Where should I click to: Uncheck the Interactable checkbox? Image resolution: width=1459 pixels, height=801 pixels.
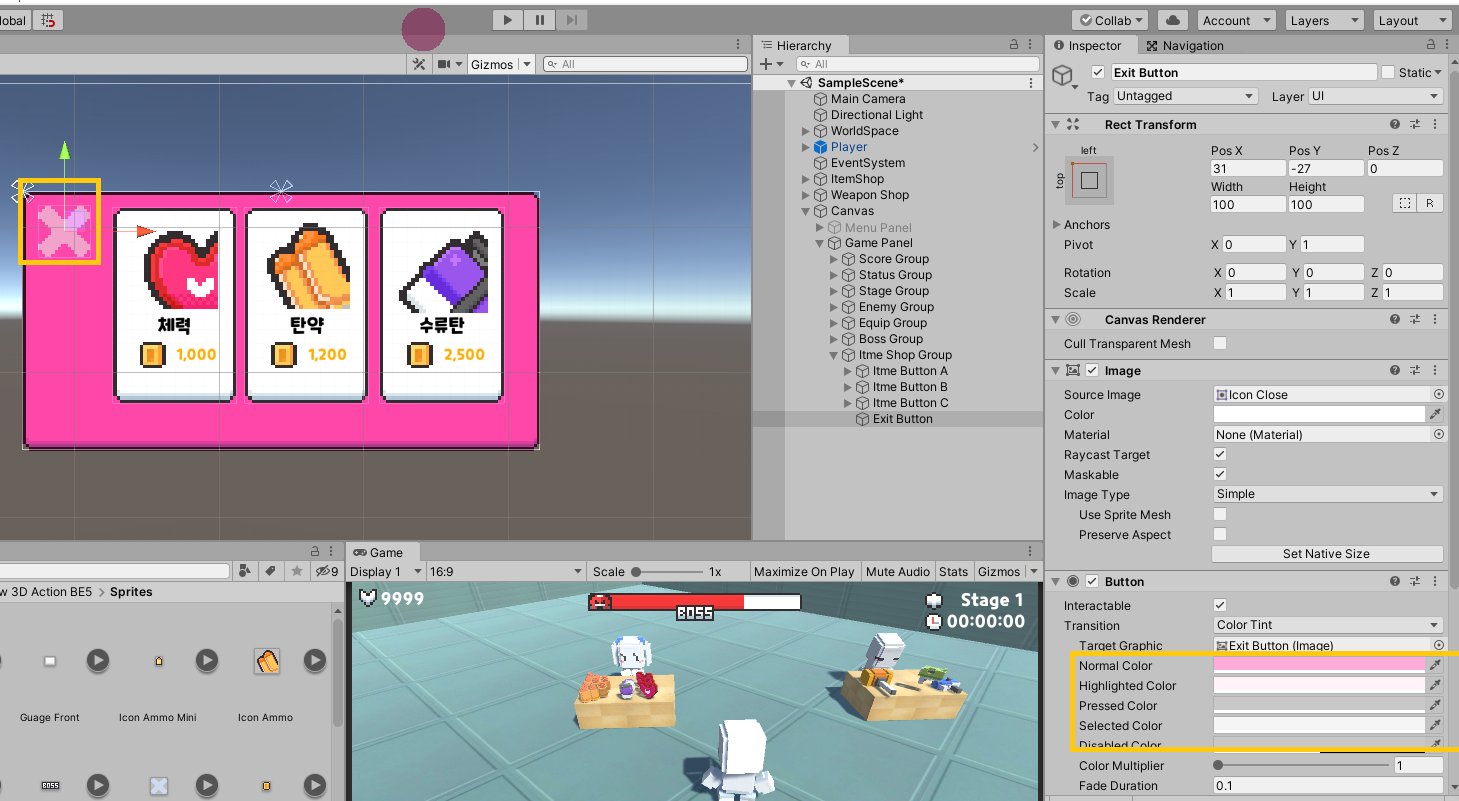pyautogui.click(x=1220, y=605)
